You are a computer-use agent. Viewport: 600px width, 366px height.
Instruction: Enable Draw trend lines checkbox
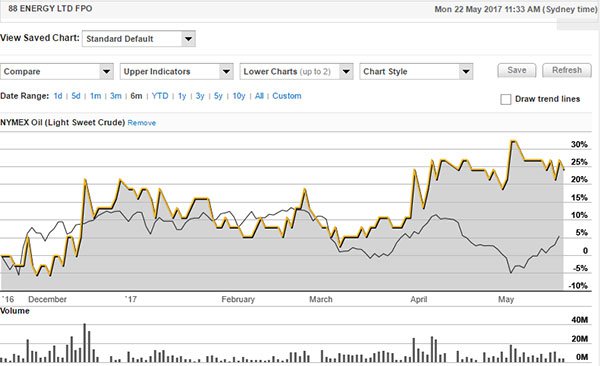tap(505, 100)
